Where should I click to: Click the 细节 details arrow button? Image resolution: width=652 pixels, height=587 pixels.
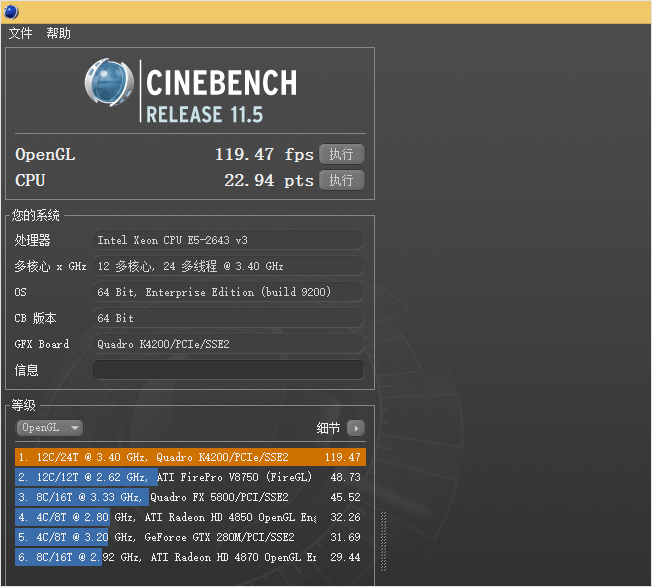(356, 428)
